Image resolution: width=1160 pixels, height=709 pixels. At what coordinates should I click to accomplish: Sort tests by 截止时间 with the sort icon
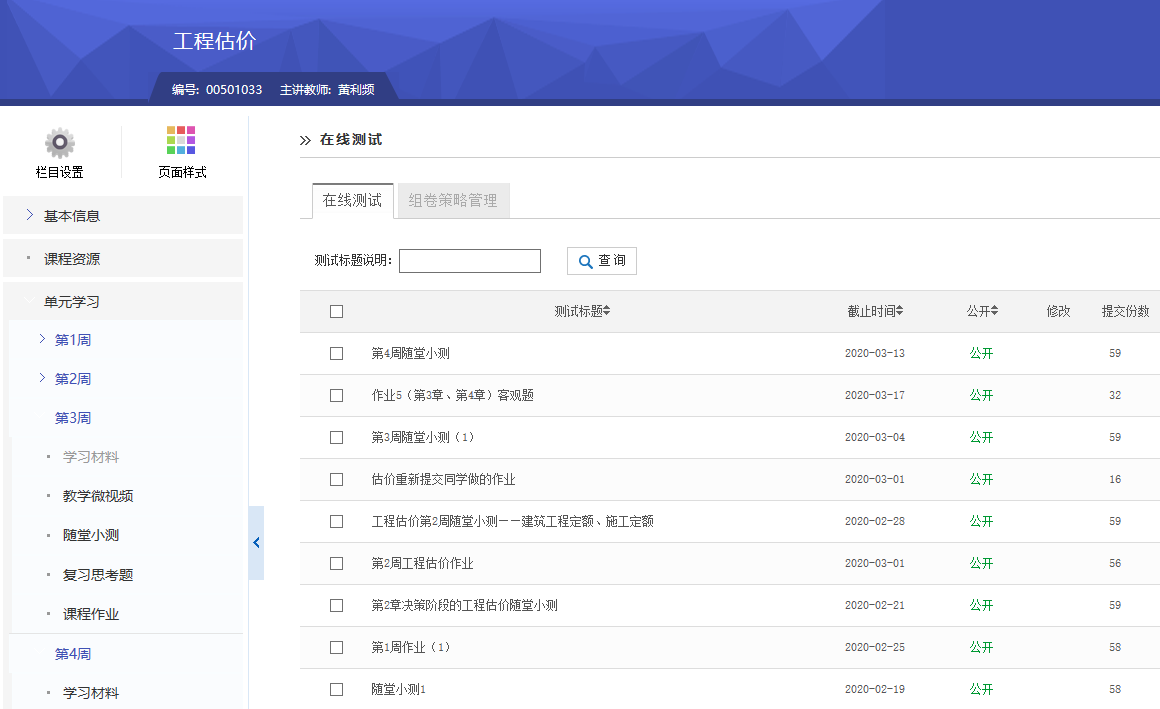tap(898, 311)
